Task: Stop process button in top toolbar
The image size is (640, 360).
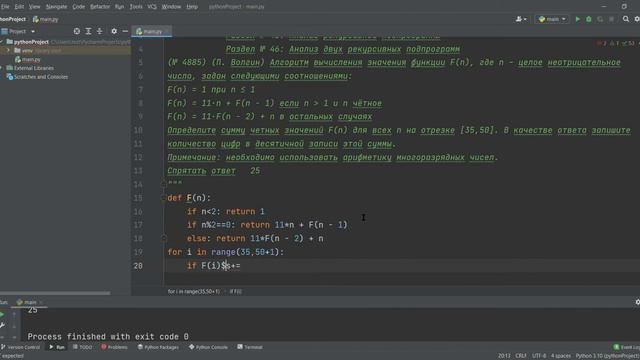Action: pyautogui.click(x=611, y=19)
